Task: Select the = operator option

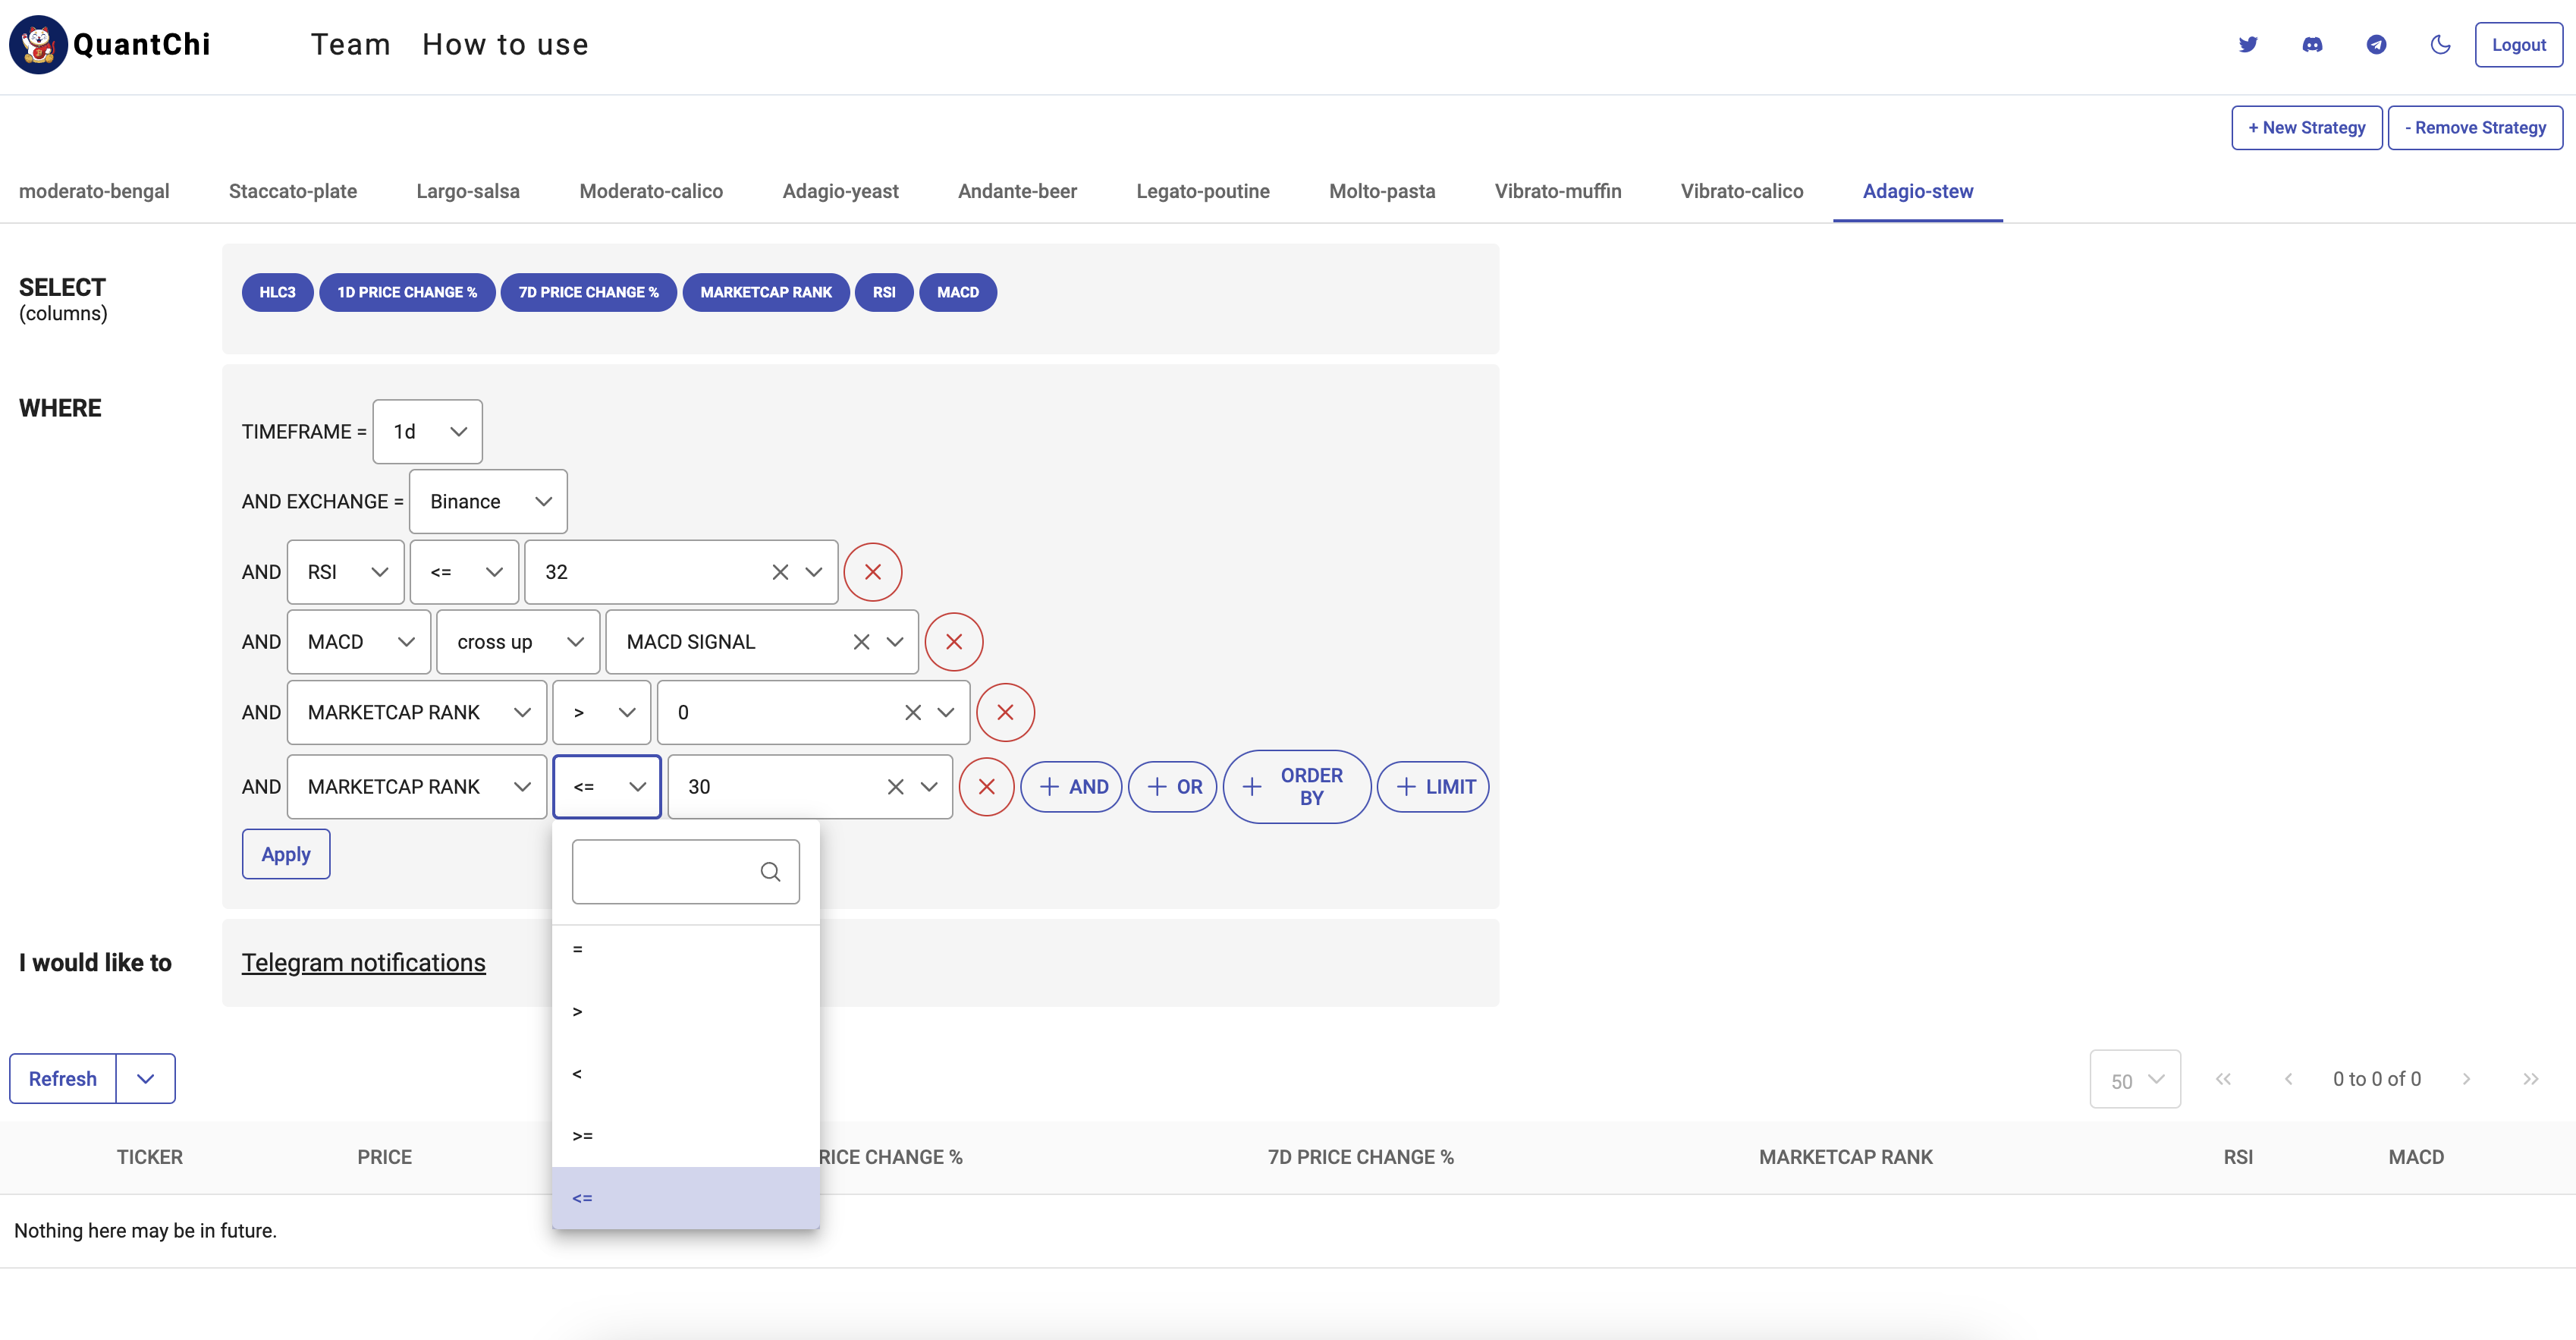Action: click(x=686, y=949)
